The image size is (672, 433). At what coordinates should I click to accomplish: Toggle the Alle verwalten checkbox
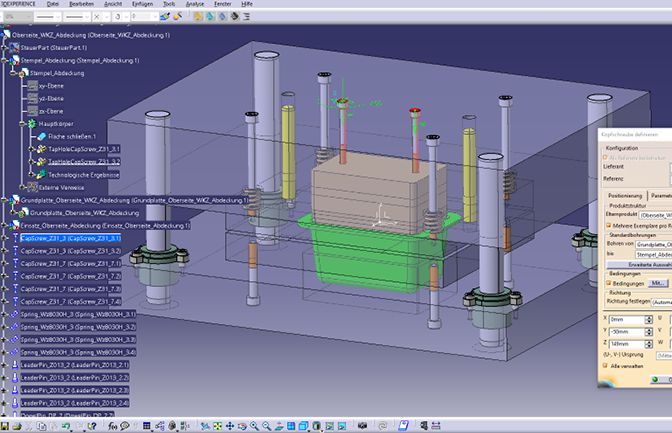point(606,366)
